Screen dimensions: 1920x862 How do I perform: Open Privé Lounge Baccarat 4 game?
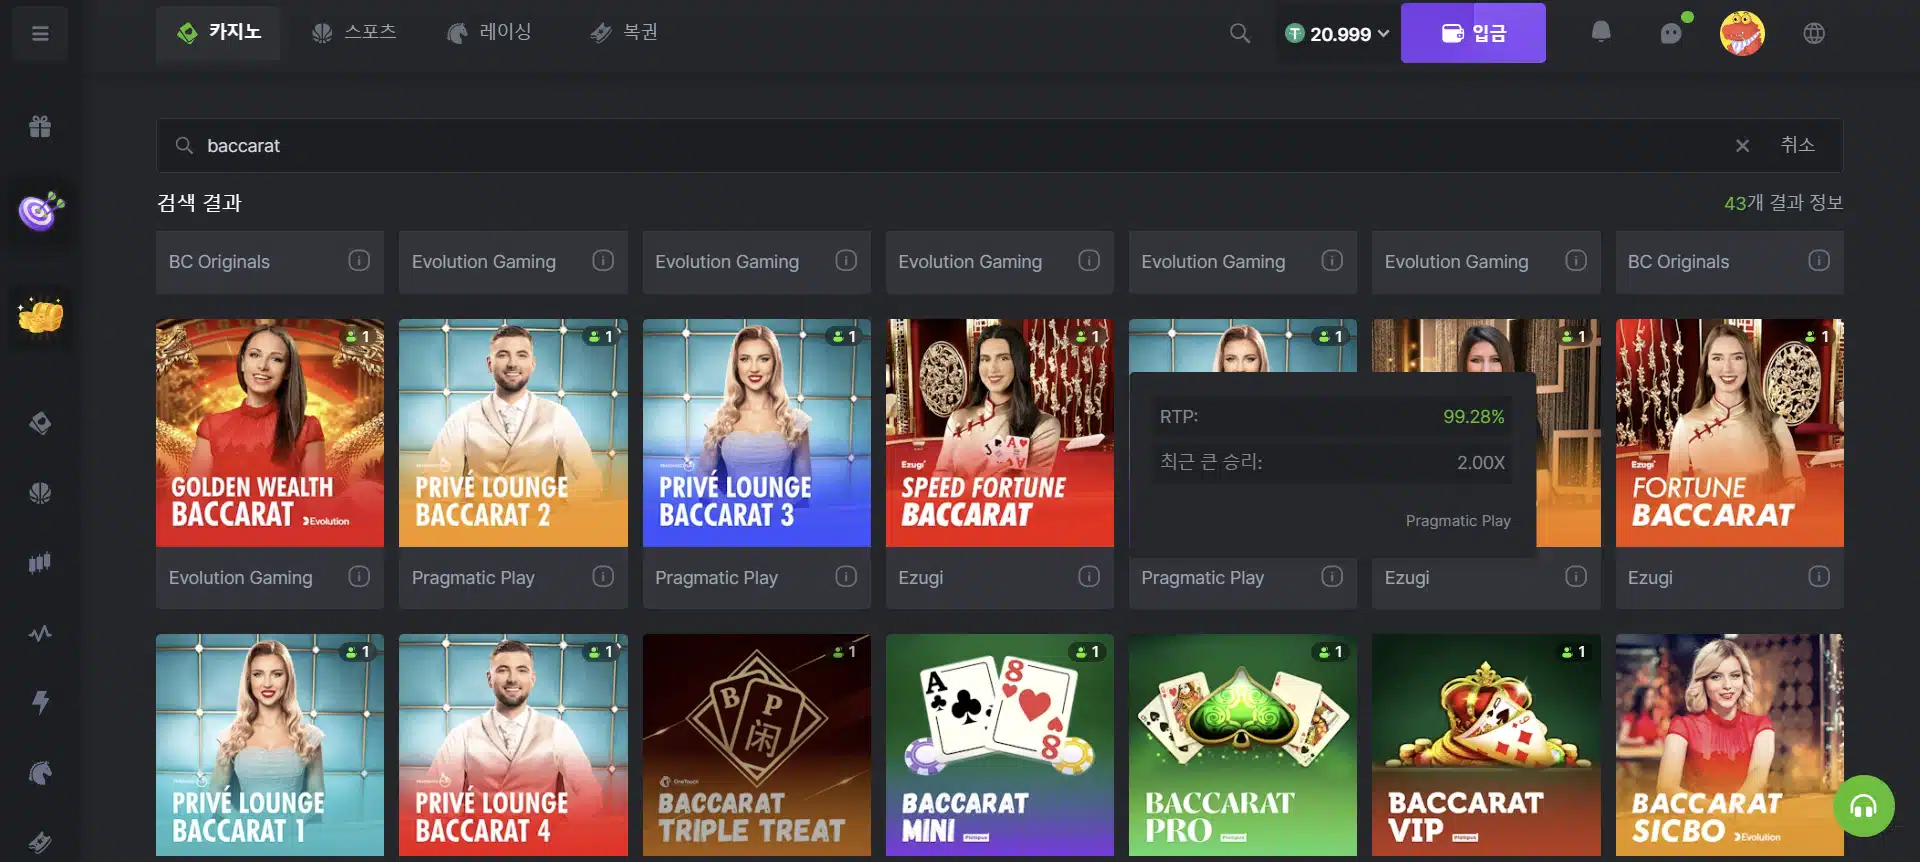click(513, 745)
